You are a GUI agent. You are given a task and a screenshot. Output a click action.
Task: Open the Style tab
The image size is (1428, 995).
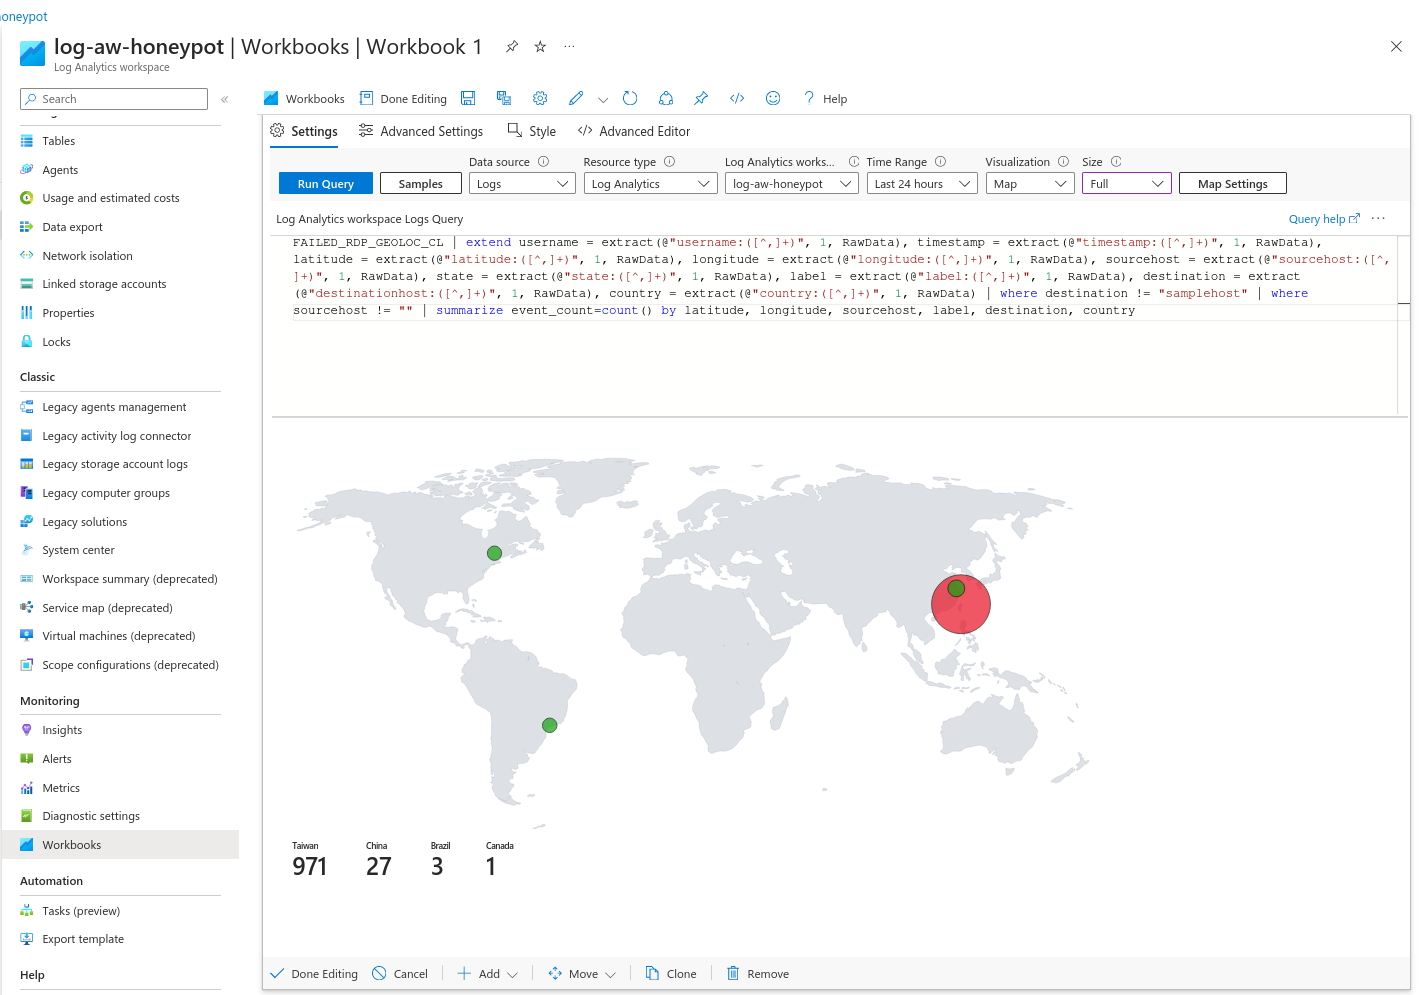click(x=532, y=131)
